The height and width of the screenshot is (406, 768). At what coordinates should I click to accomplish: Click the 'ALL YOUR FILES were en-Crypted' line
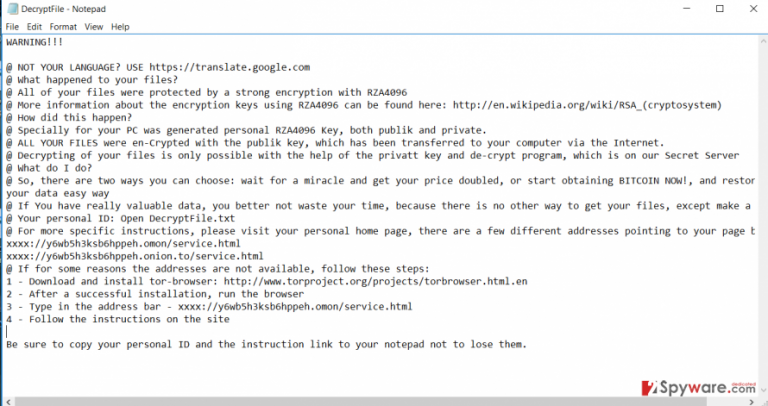[x=335, y=143]
